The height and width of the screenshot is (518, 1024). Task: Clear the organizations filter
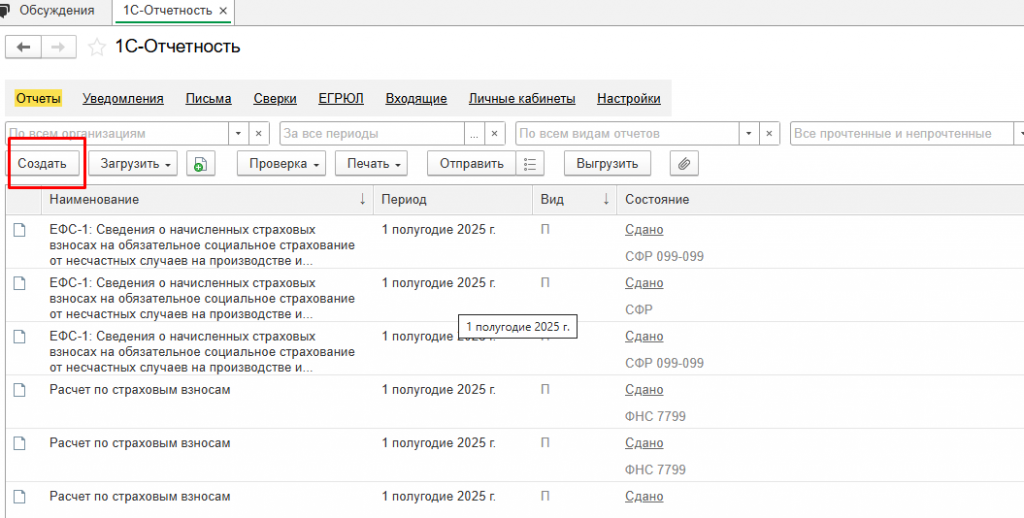pyautogui.click(x=259, y=133)
